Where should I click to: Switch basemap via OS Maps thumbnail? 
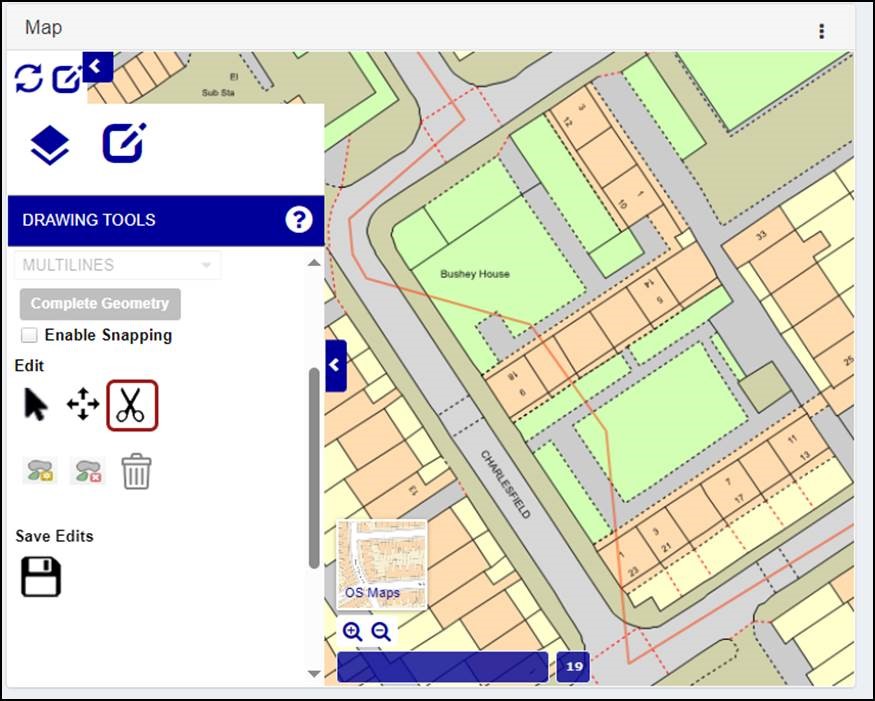382,565
